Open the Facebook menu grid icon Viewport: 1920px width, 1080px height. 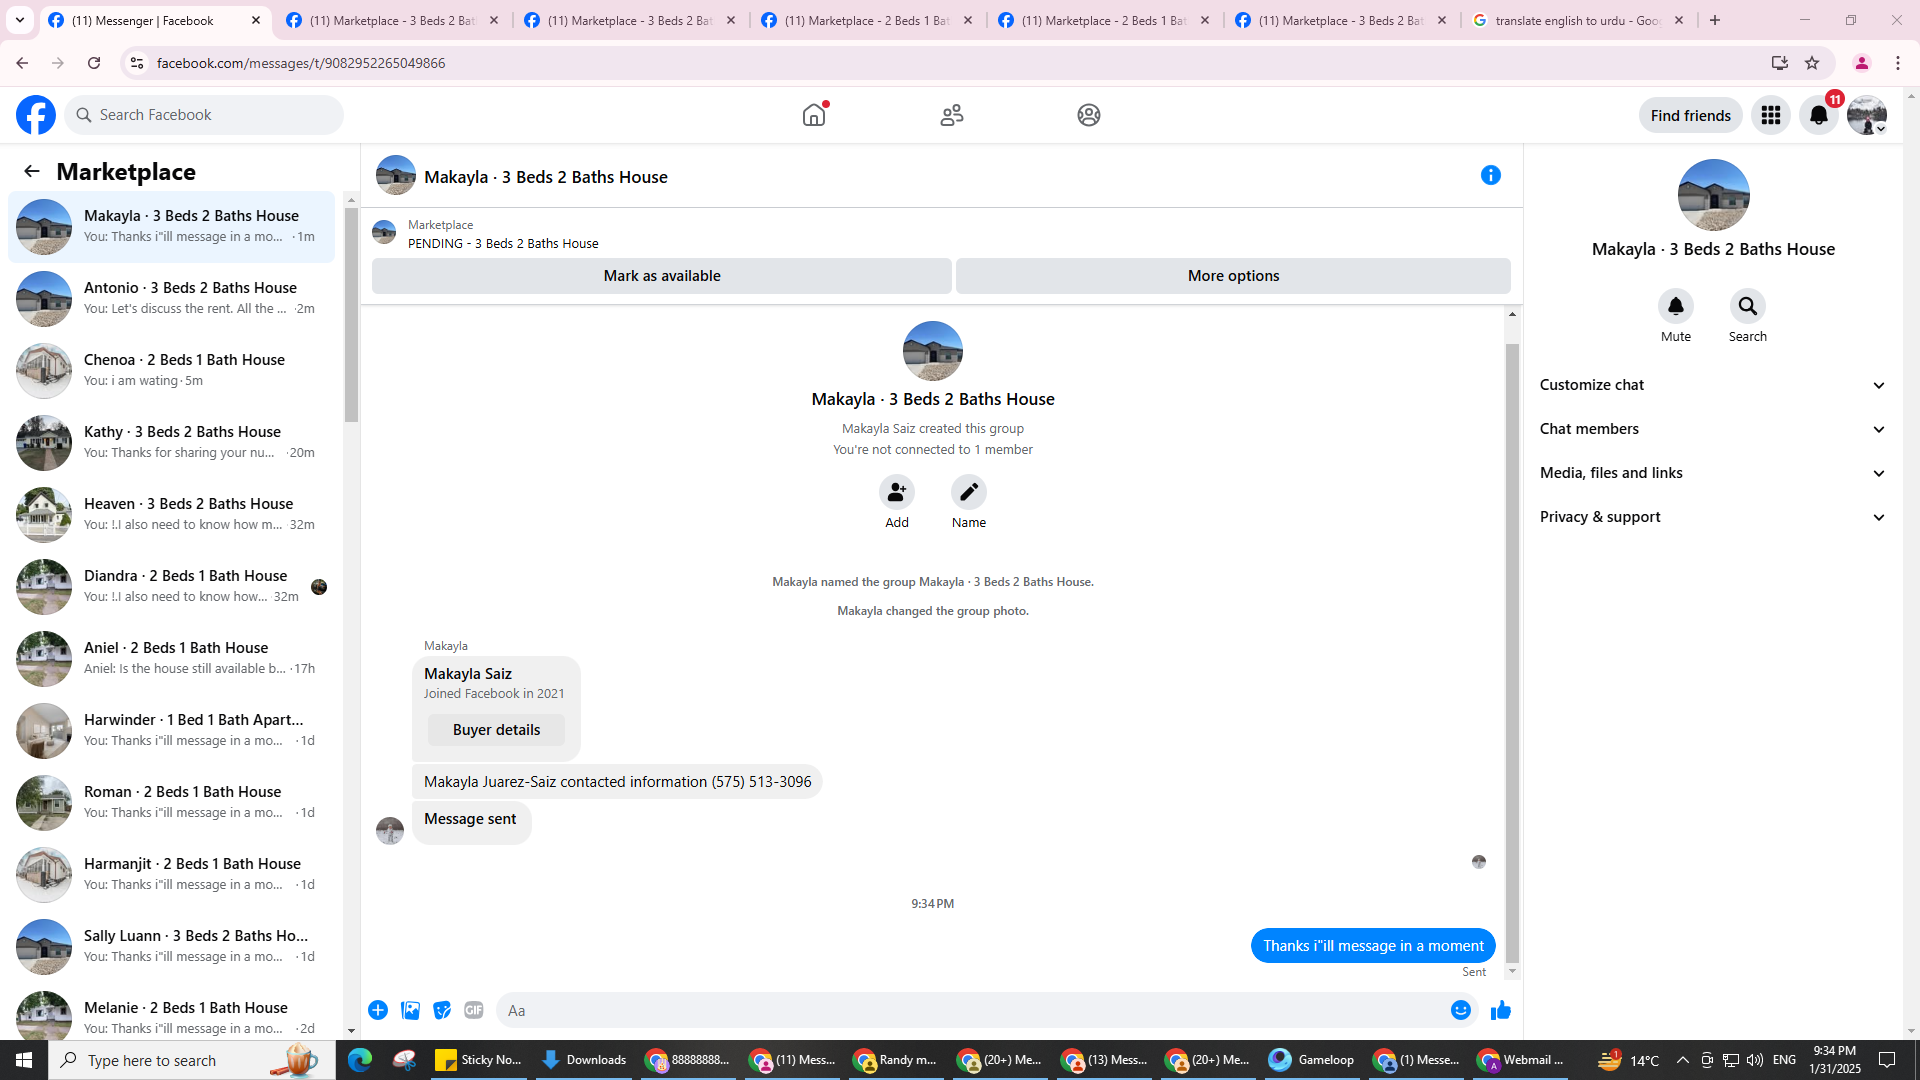click(x=1771, y=115)
